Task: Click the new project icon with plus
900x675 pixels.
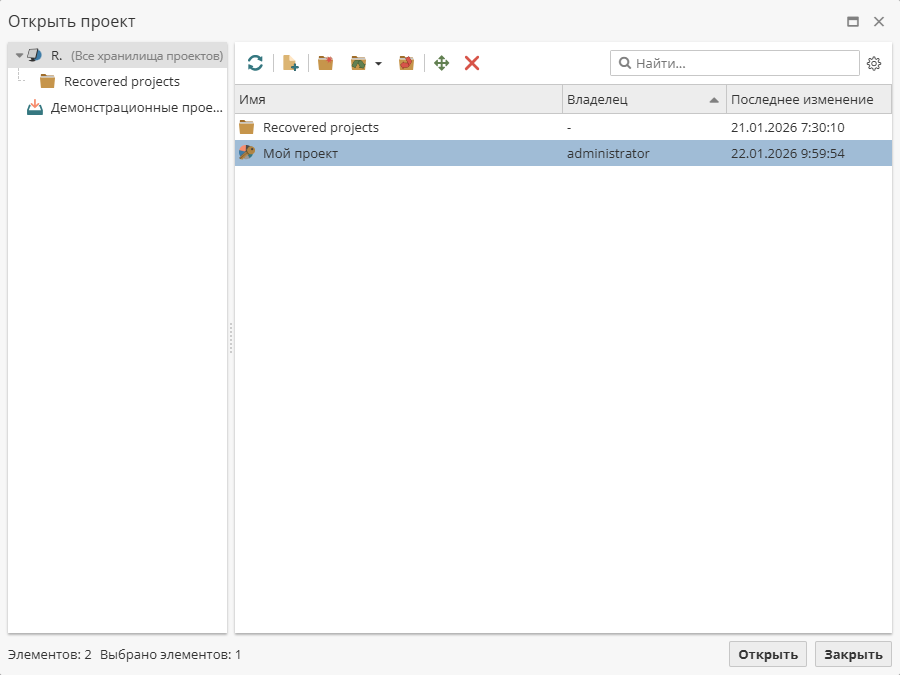Action: pos(290,63)
